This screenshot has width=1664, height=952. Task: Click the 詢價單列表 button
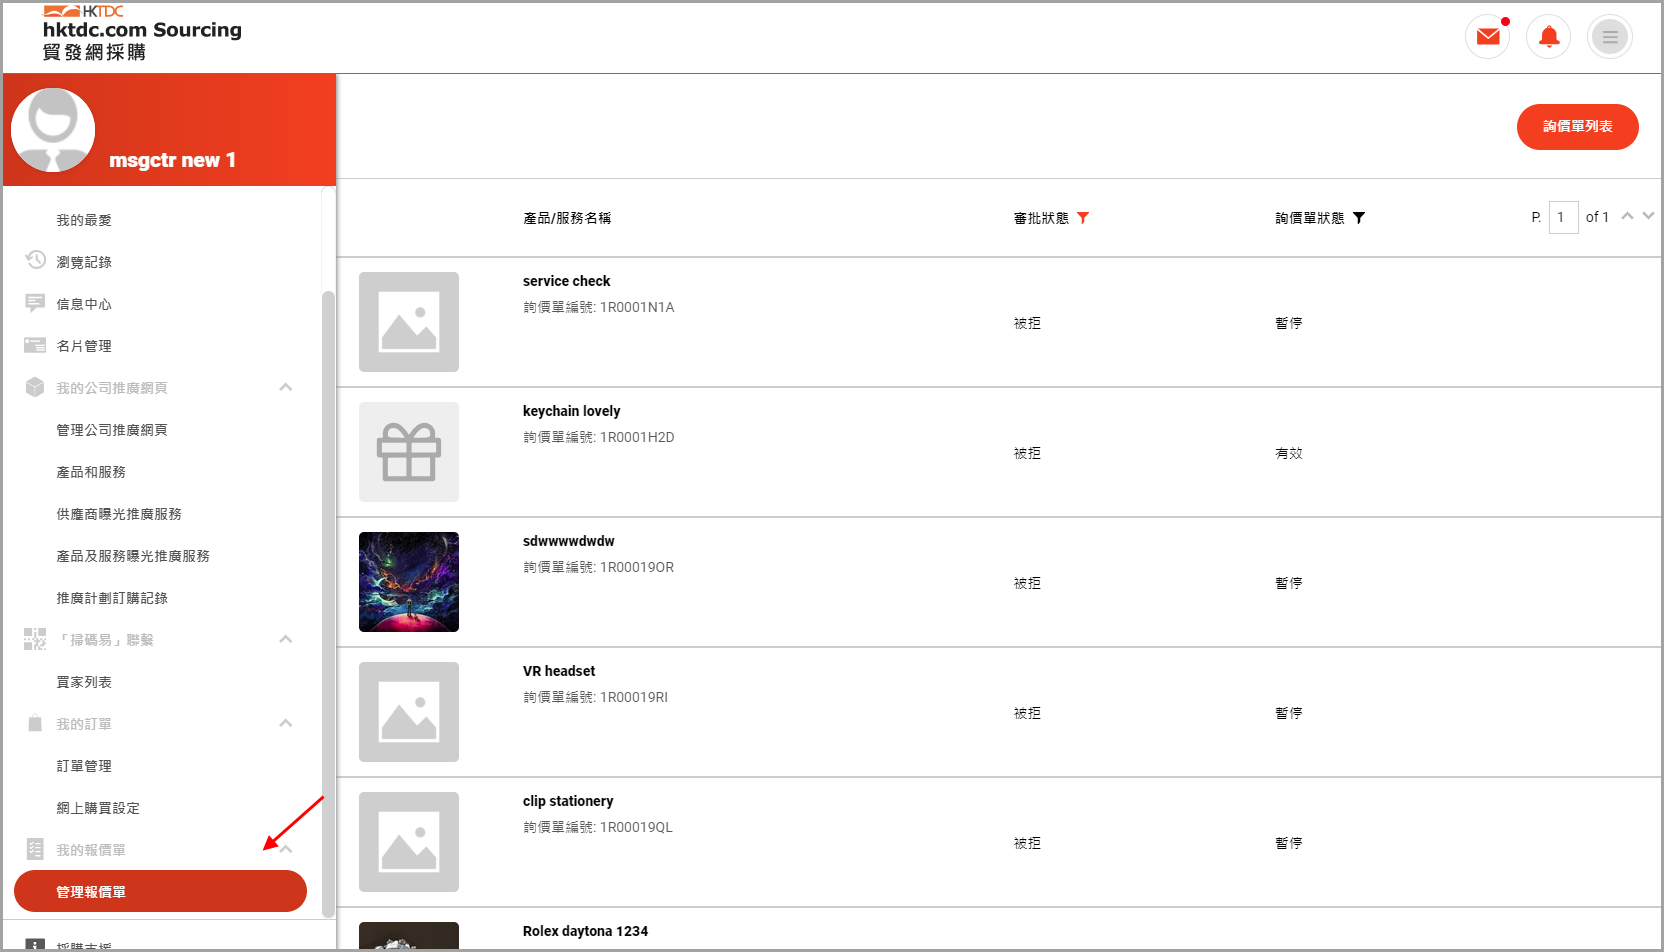point(1577,127)
